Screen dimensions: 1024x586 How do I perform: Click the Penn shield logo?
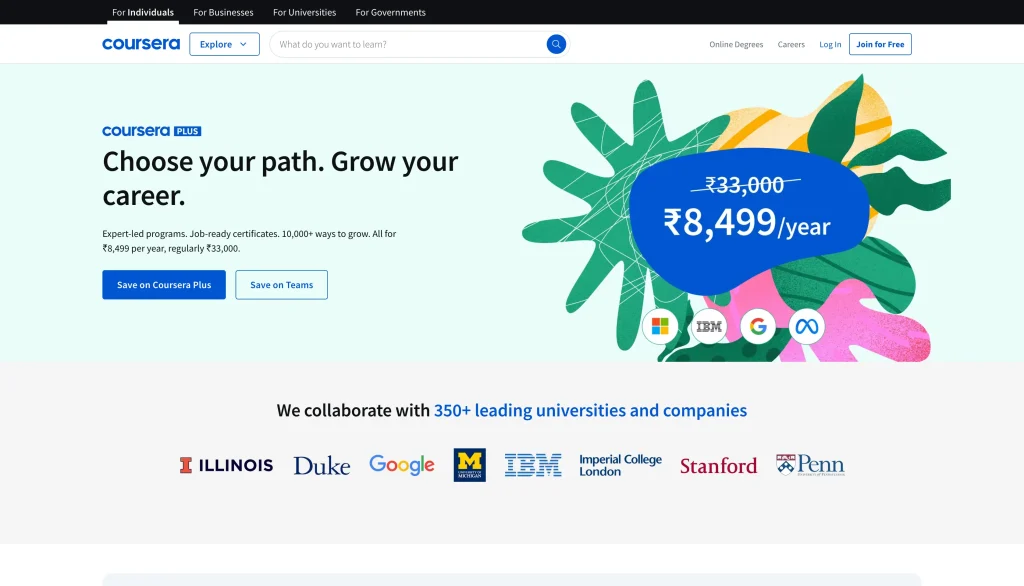coord(812,464)
